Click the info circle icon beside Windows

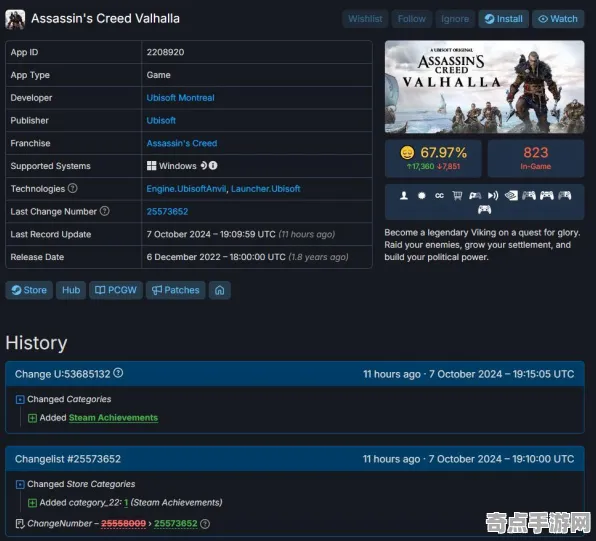pos(213,165)
